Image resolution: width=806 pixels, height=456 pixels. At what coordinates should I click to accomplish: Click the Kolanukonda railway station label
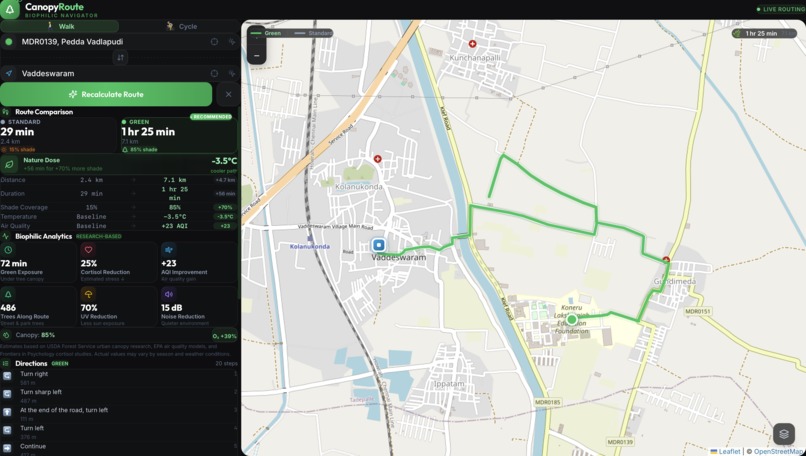309,247
